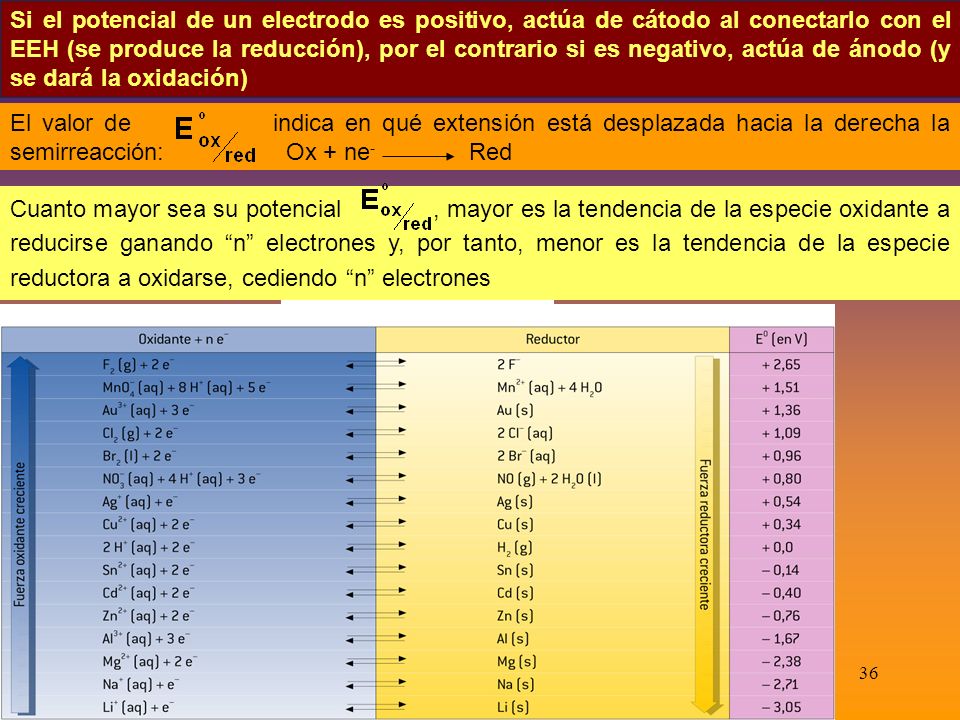The image size is (960, 720).
Task: Click the word 'Red' after the reaction arrow
Action: [x=490, y=152]
